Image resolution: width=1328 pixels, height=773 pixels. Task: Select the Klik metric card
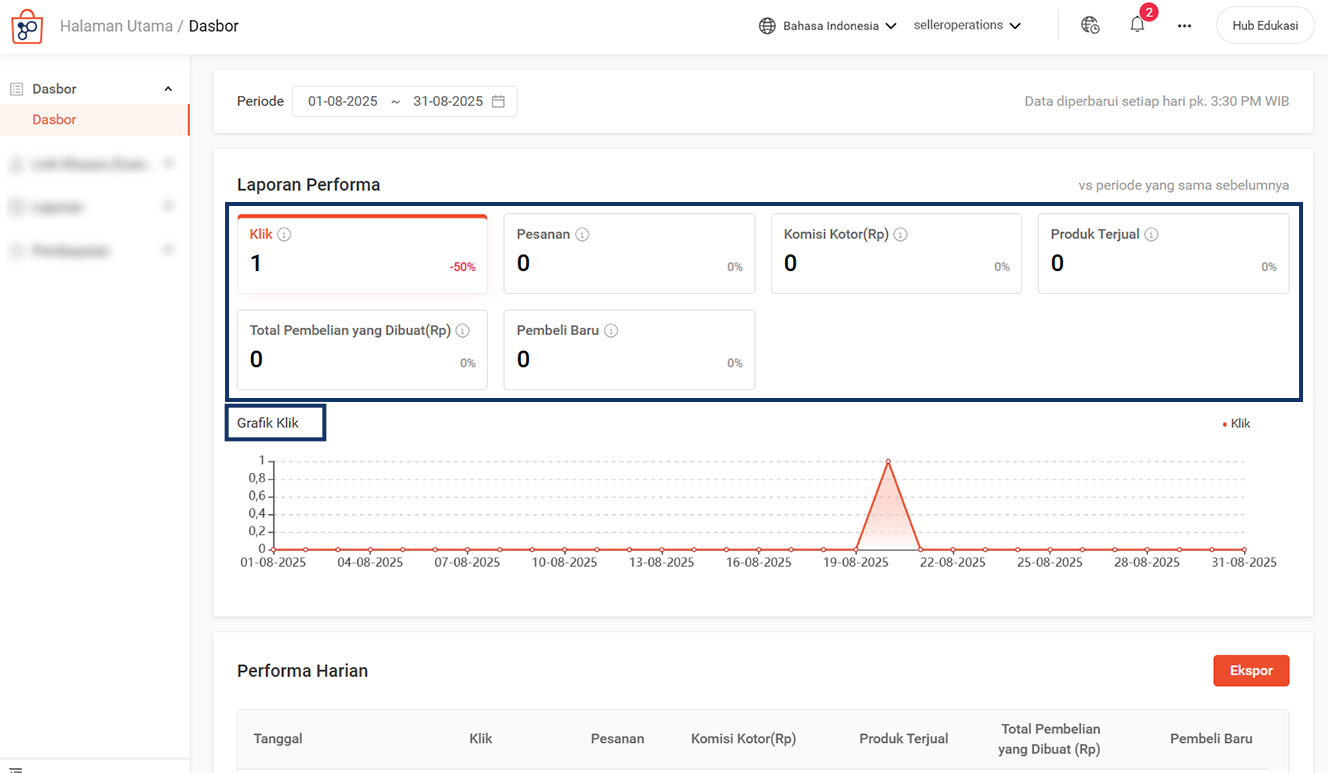362,253
